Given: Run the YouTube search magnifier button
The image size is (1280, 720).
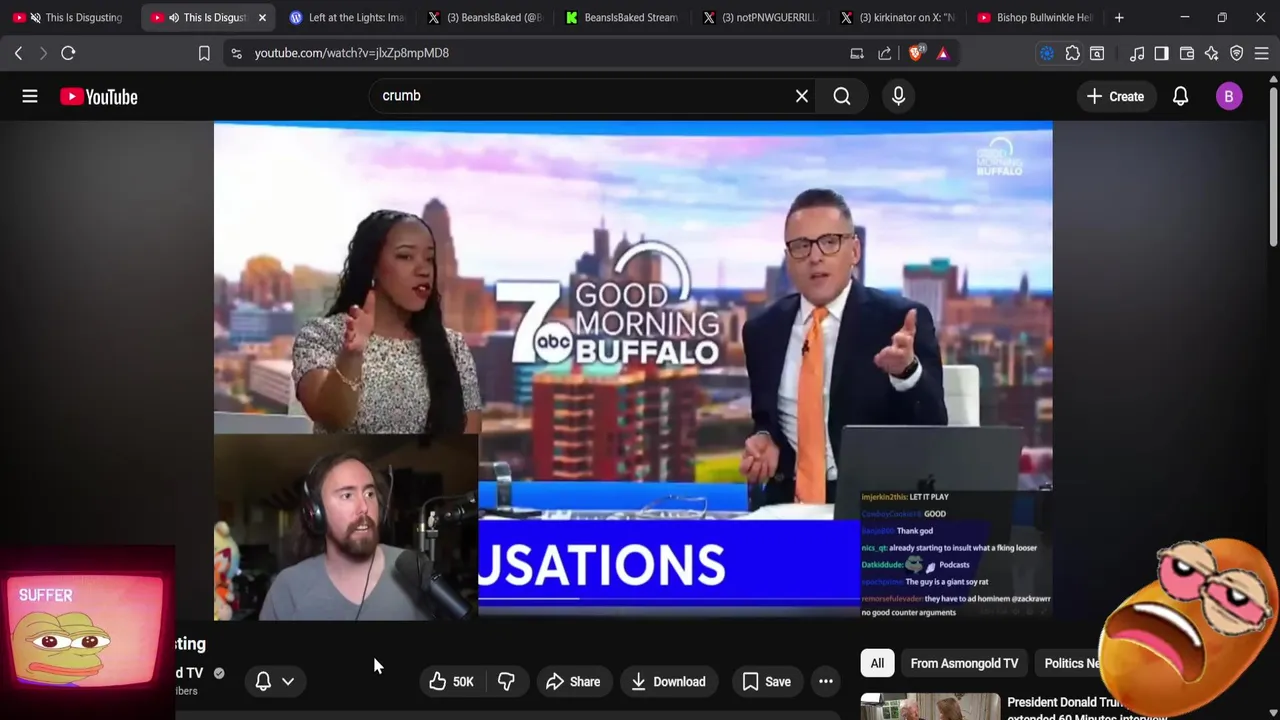Looking at the screenshot, I should pyautogui.click(x=842, y=96).
